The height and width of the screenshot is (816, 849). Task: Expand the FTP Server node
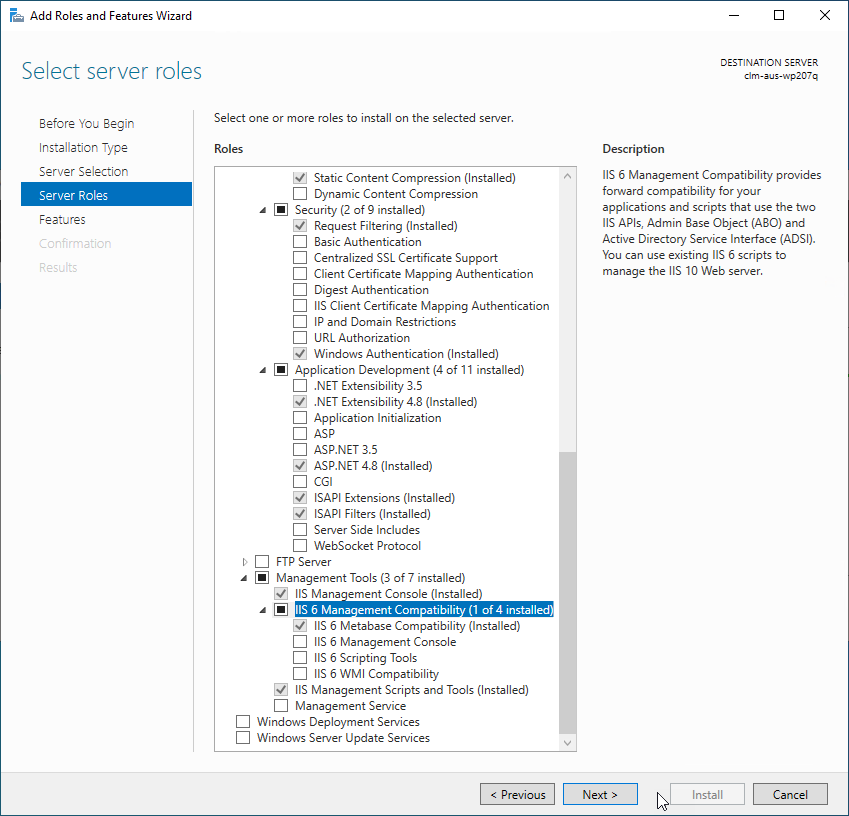click(245, 562)
